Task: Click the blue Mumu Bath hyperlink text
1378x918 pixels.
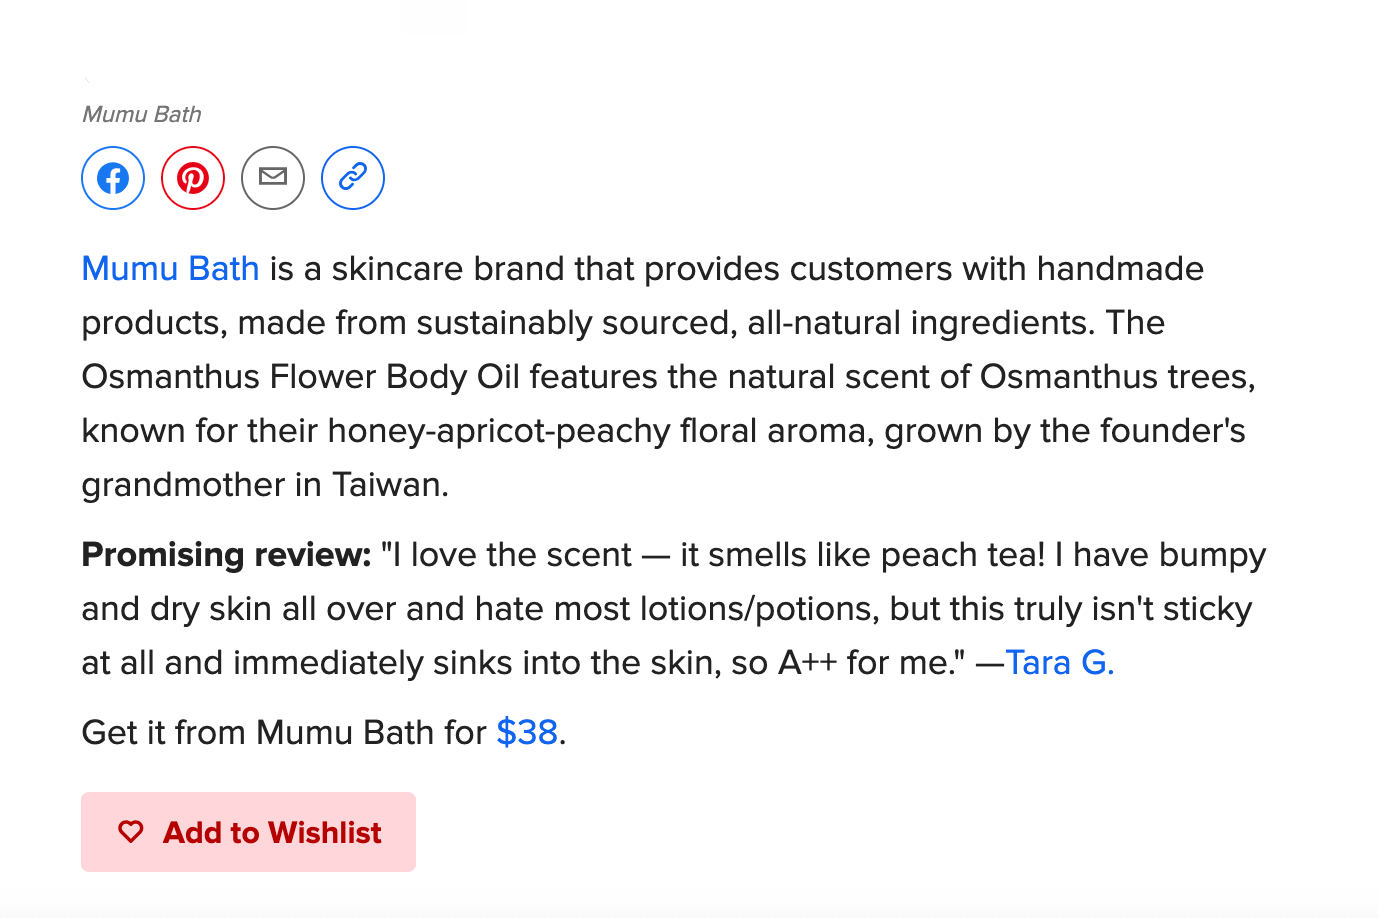Action: [x=169, y=268]
